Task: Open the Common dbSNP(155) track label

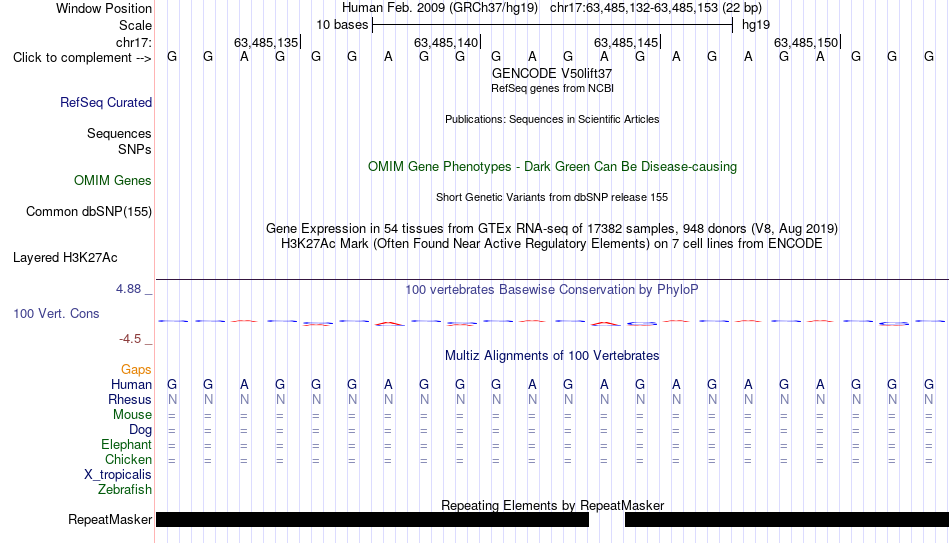Action: 89,212
